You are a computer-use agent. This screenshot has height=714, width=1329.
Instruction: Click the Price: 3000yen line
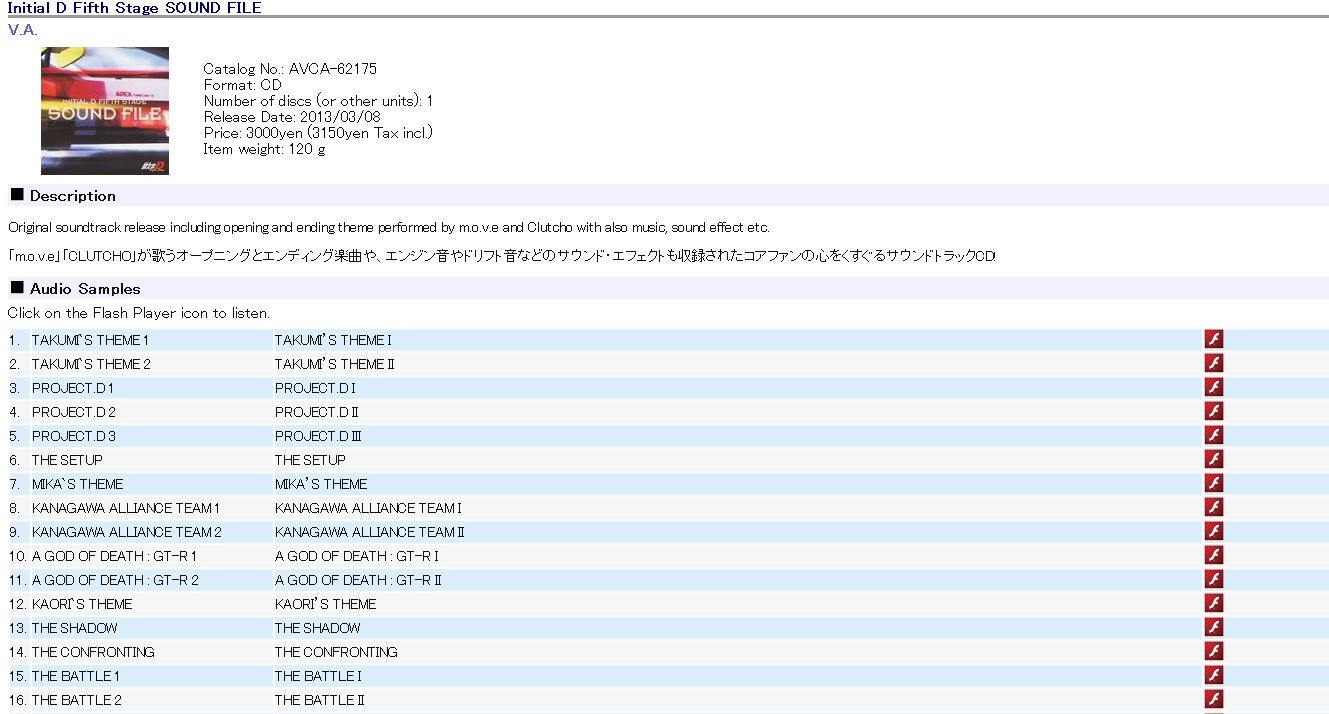tap(318, 133)
